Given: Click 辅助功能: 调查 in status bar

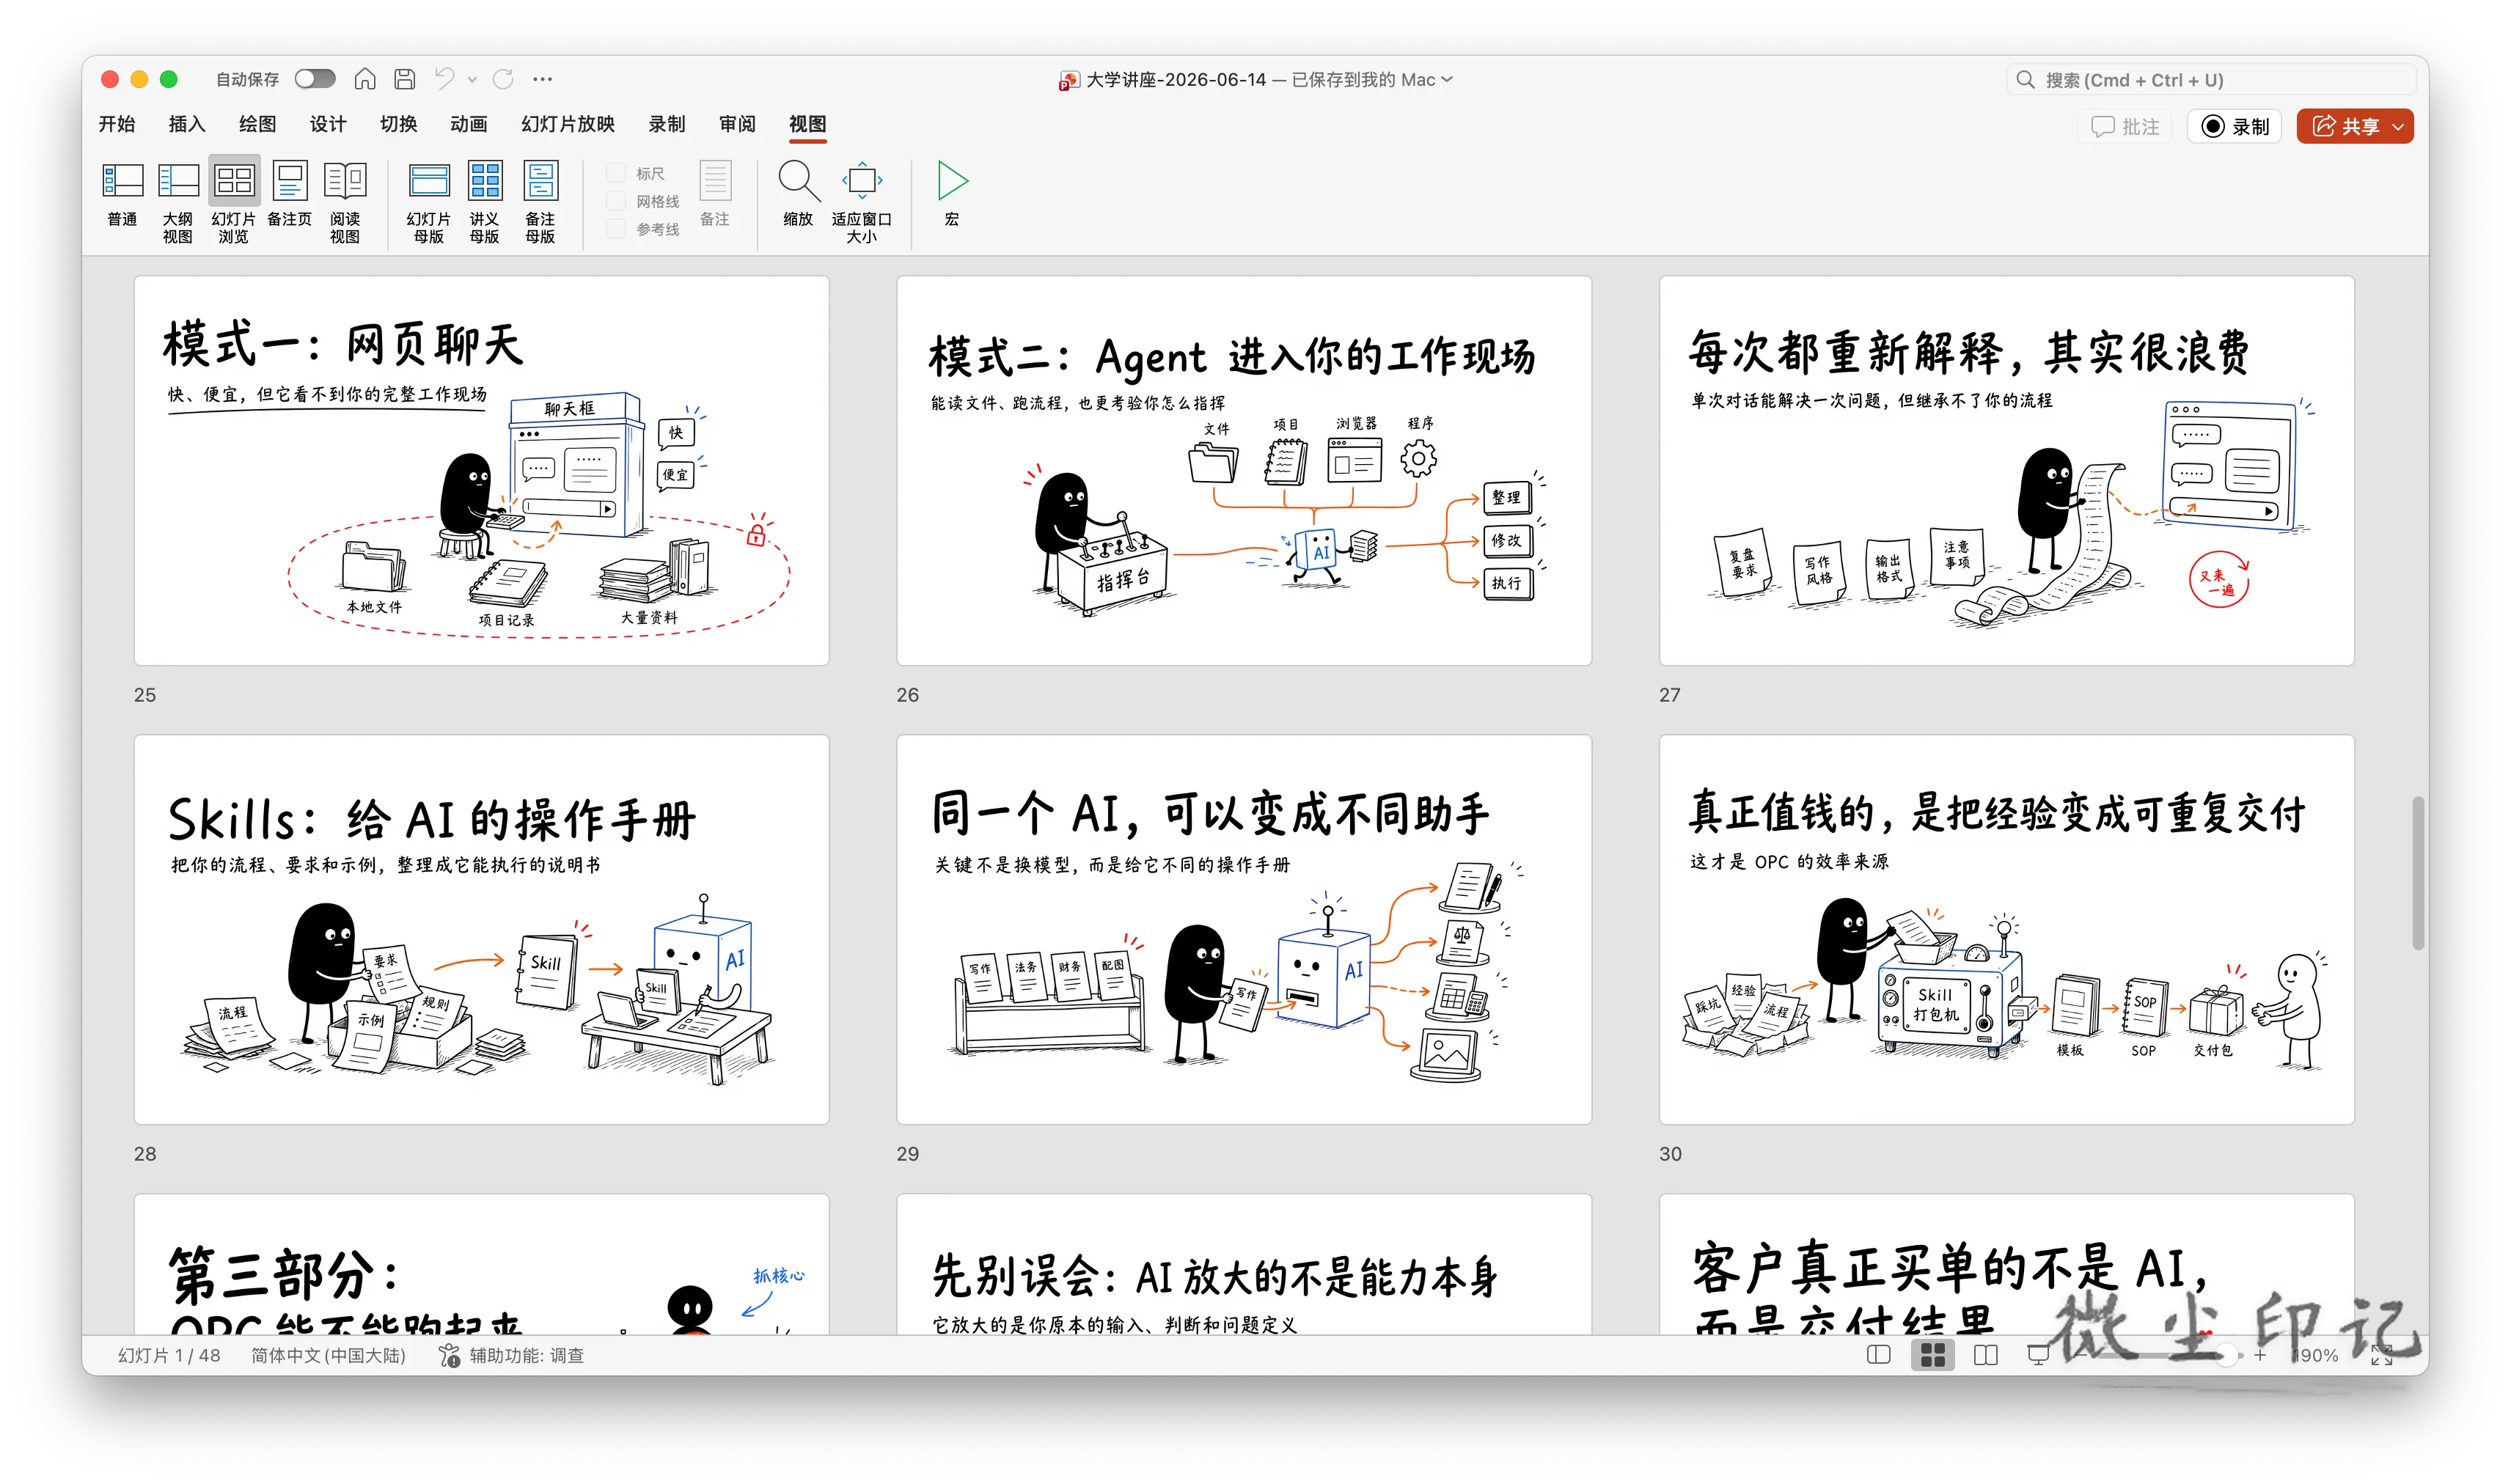Looking at the screenshot, I should [x=527, y=1355].
